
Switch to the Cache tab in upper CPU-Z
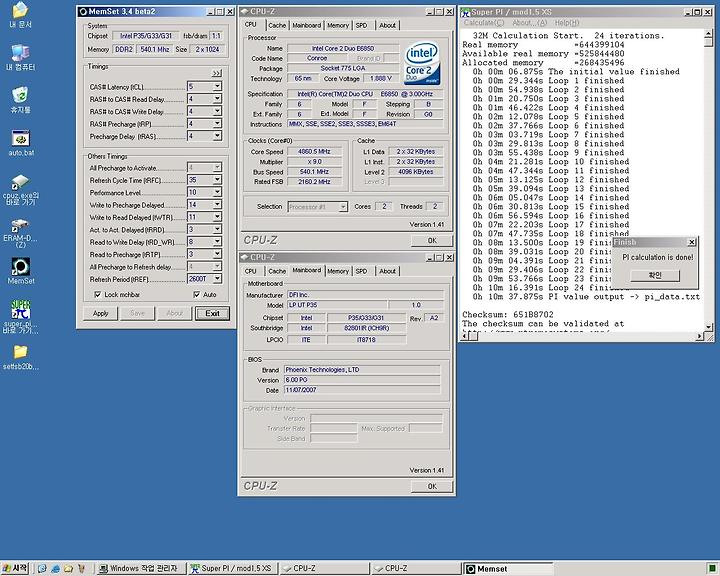pyautogui.click(x=277, y=26)
